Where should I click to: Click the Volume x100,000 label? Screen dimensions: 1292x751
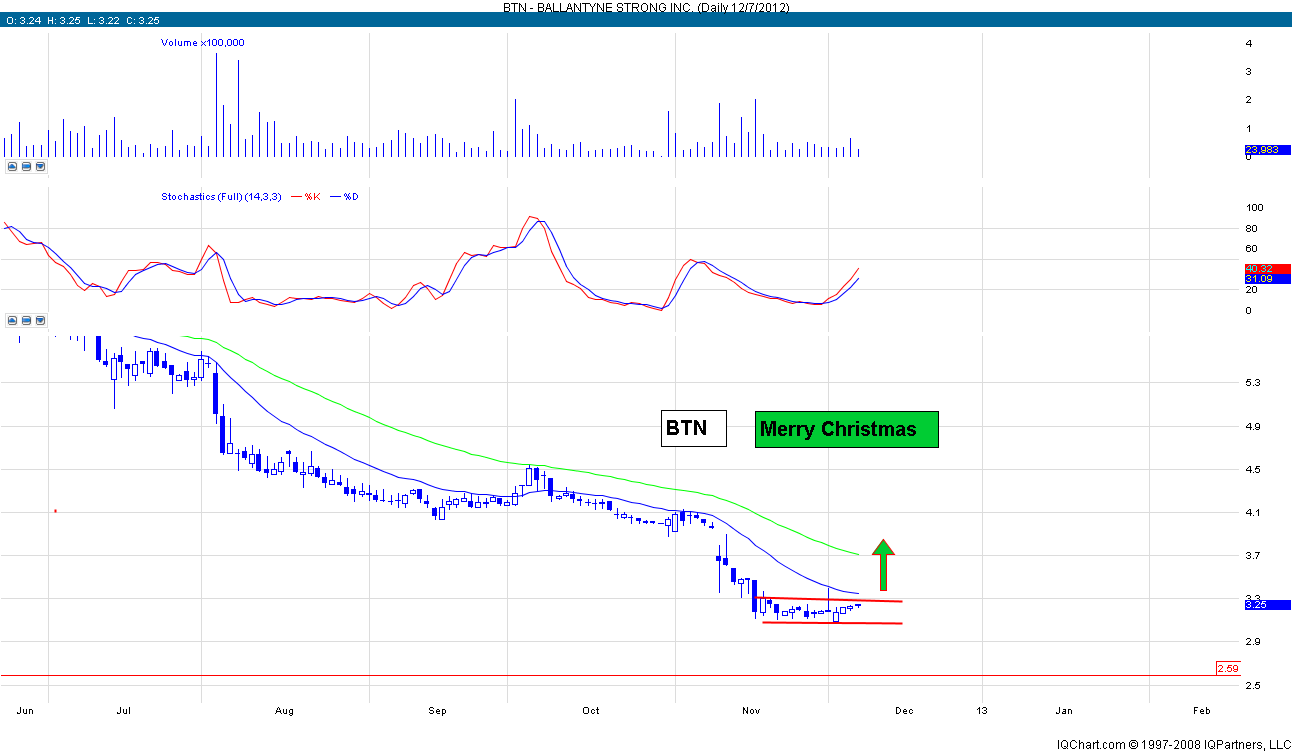203,42
